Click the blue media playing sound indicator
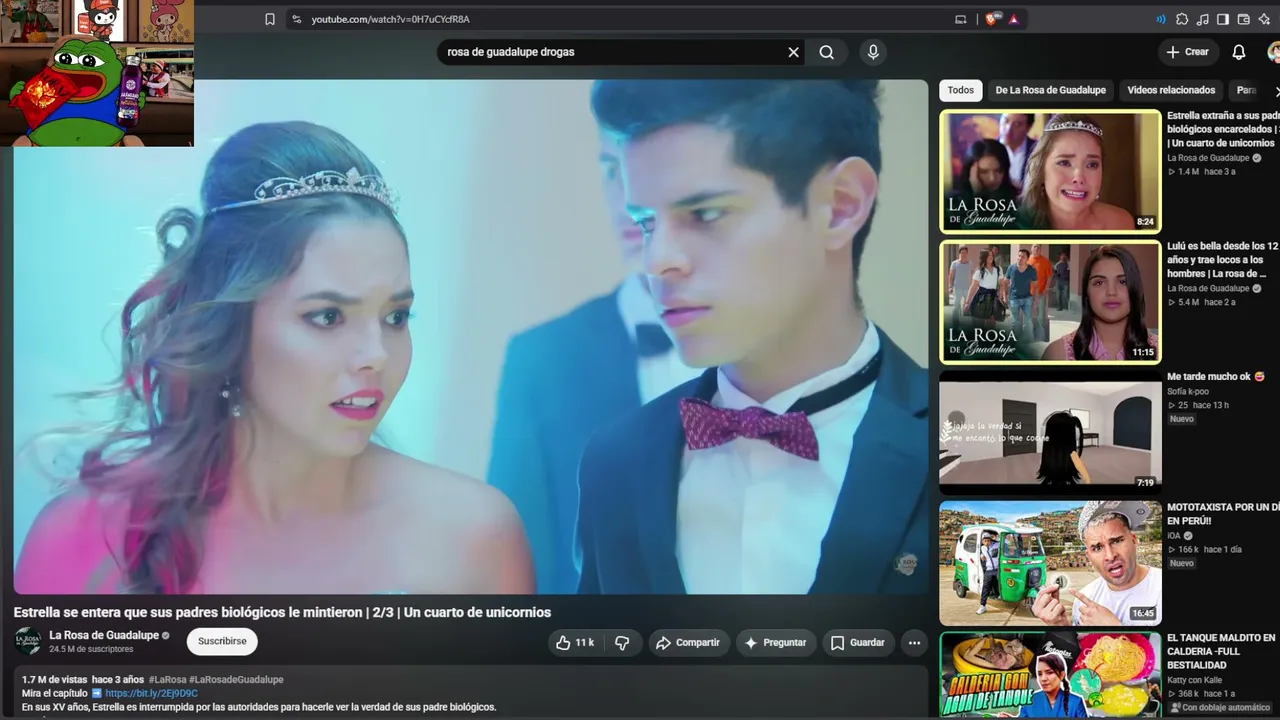 [1161, 19]
